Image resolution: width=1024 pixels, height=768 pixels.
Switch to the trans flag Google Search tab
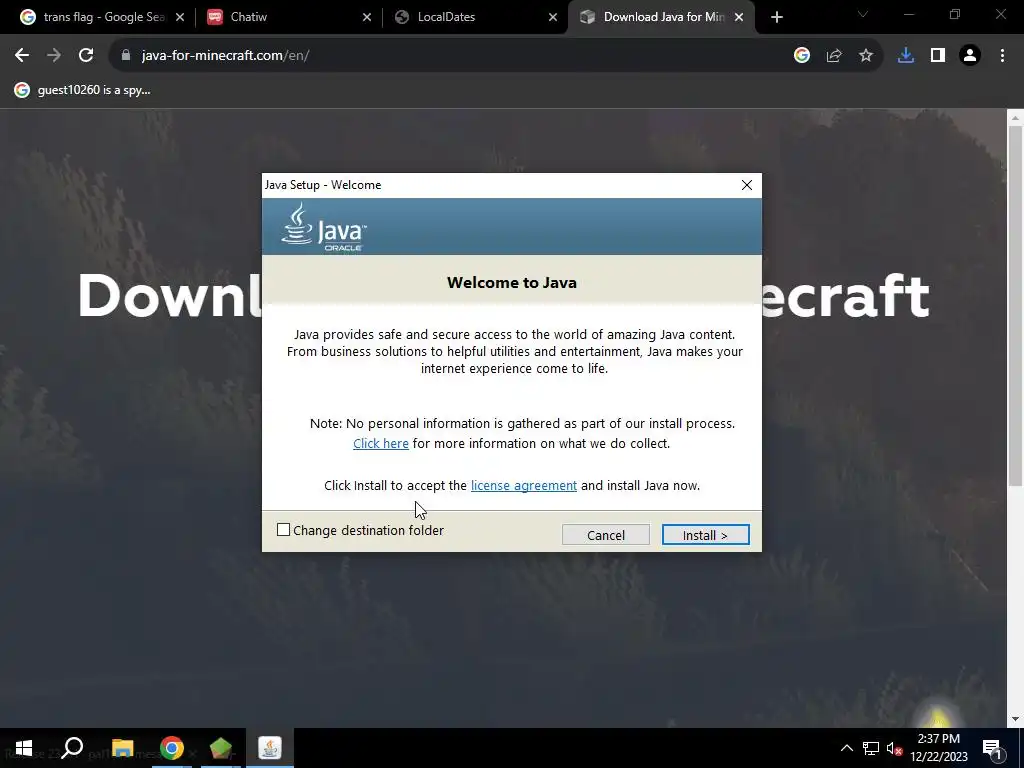tap(102, 17)
